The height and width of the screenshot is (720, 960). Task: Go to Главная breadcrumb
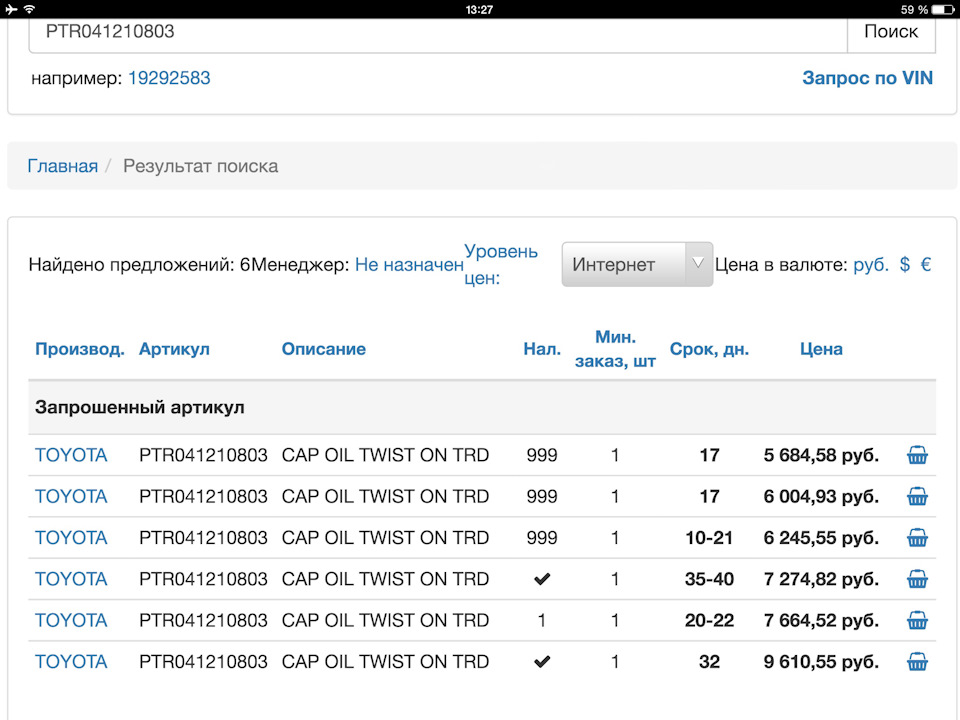(x=62, y=166)
